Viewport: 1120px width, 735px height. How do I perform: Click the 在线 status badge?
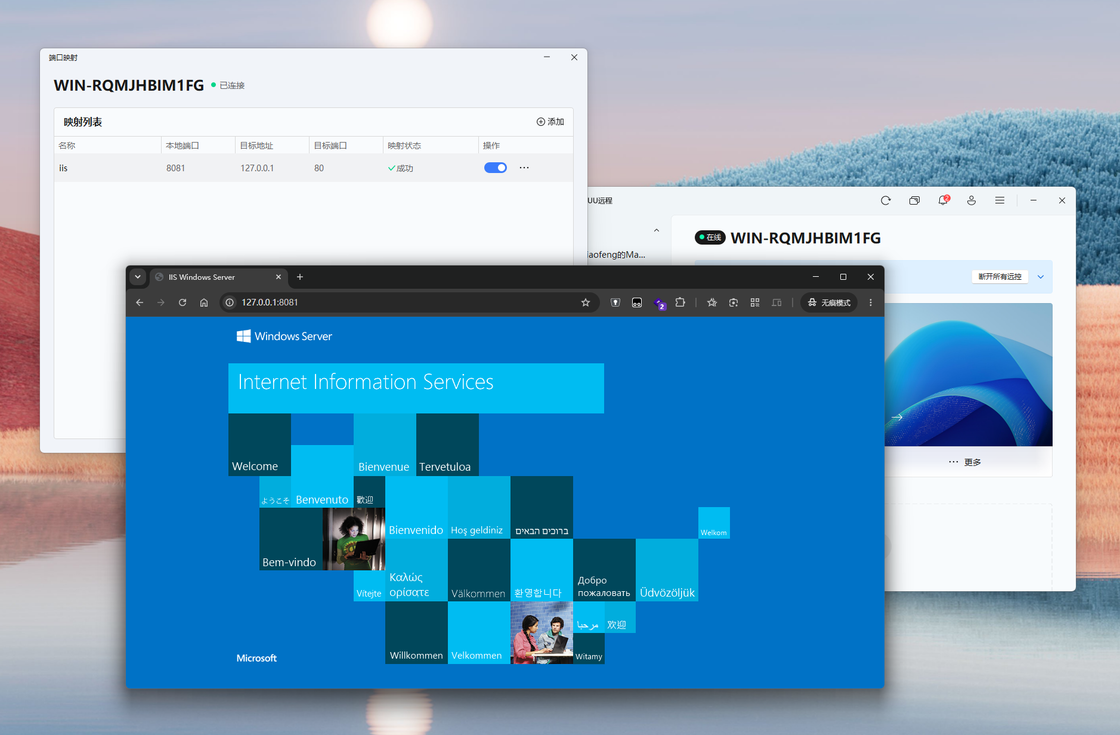pyautogui.click(x=710, y=238)
